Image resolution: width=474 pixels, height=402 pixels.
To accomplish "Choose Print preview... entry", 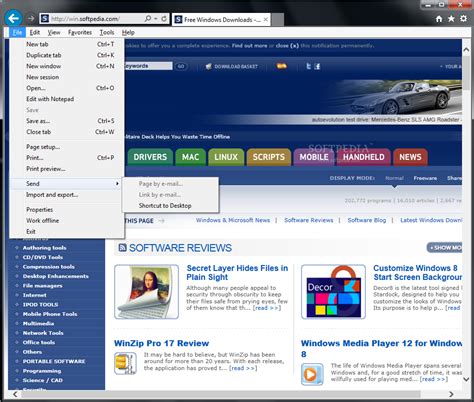I will point(67,169).
